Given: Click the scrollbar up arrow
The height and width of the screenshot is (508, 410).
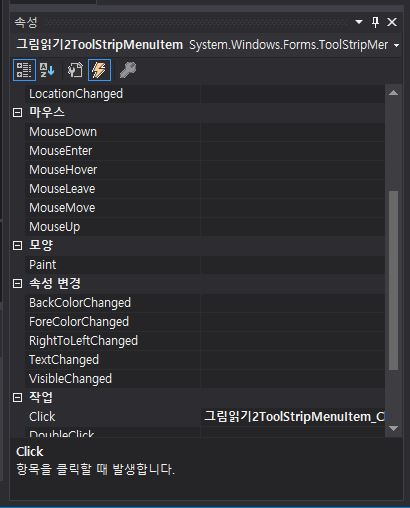Looking at the screenshot, I should pyautogui.click(x=393, y=93).
